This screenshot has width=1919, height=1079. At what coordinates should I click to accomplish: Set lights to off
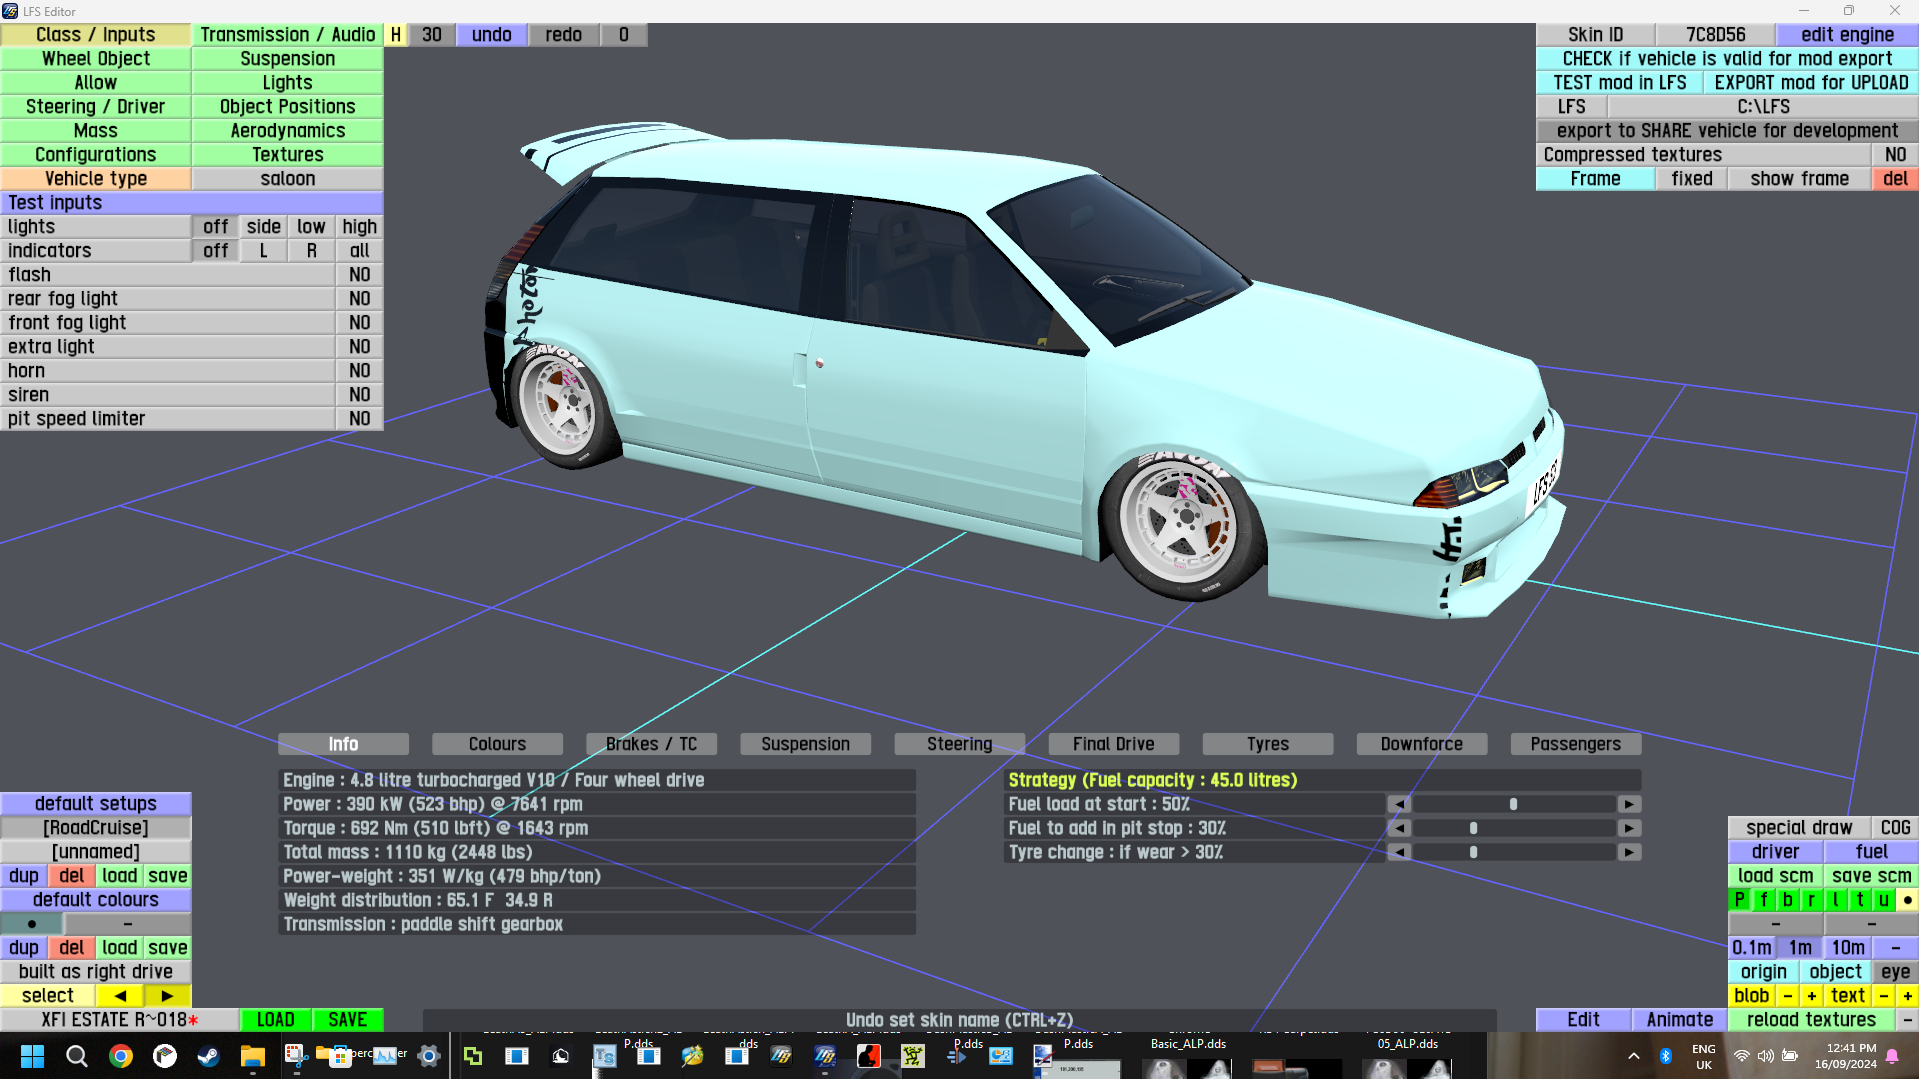coord(216,227)
